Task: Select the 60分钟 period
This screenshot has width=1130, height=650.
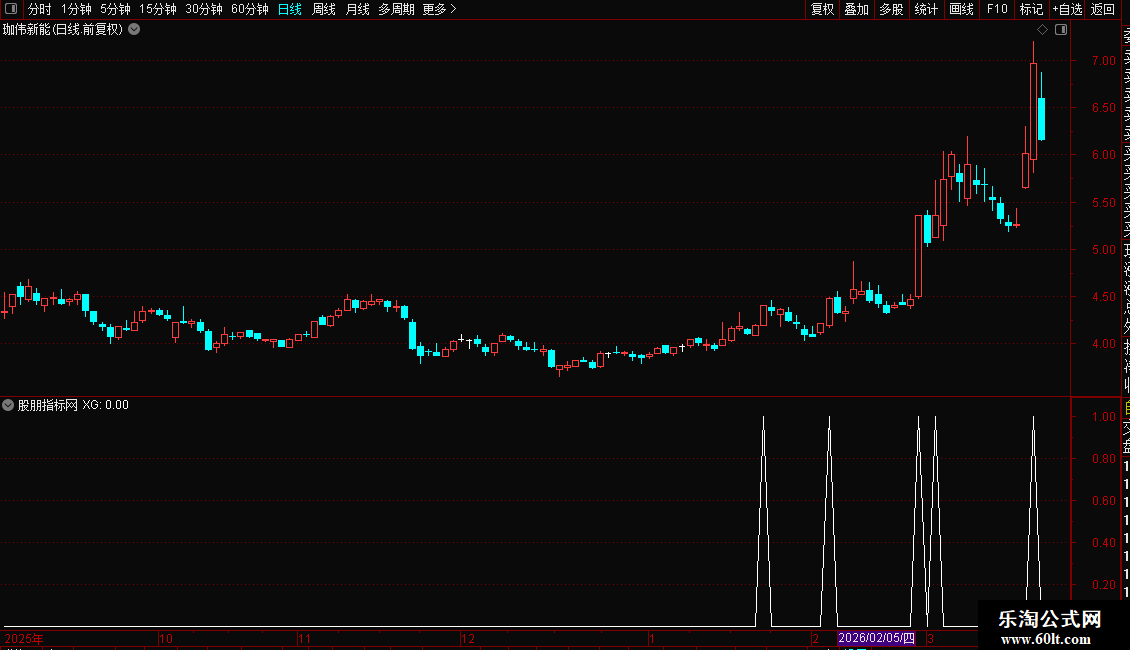Action: click(x=249, y=9)
